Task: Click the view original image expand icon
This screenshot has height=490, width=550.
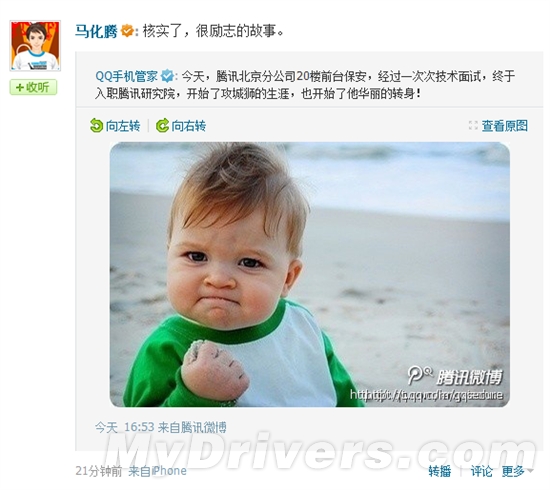Action: pyautogui.click(x=473, y=126)
